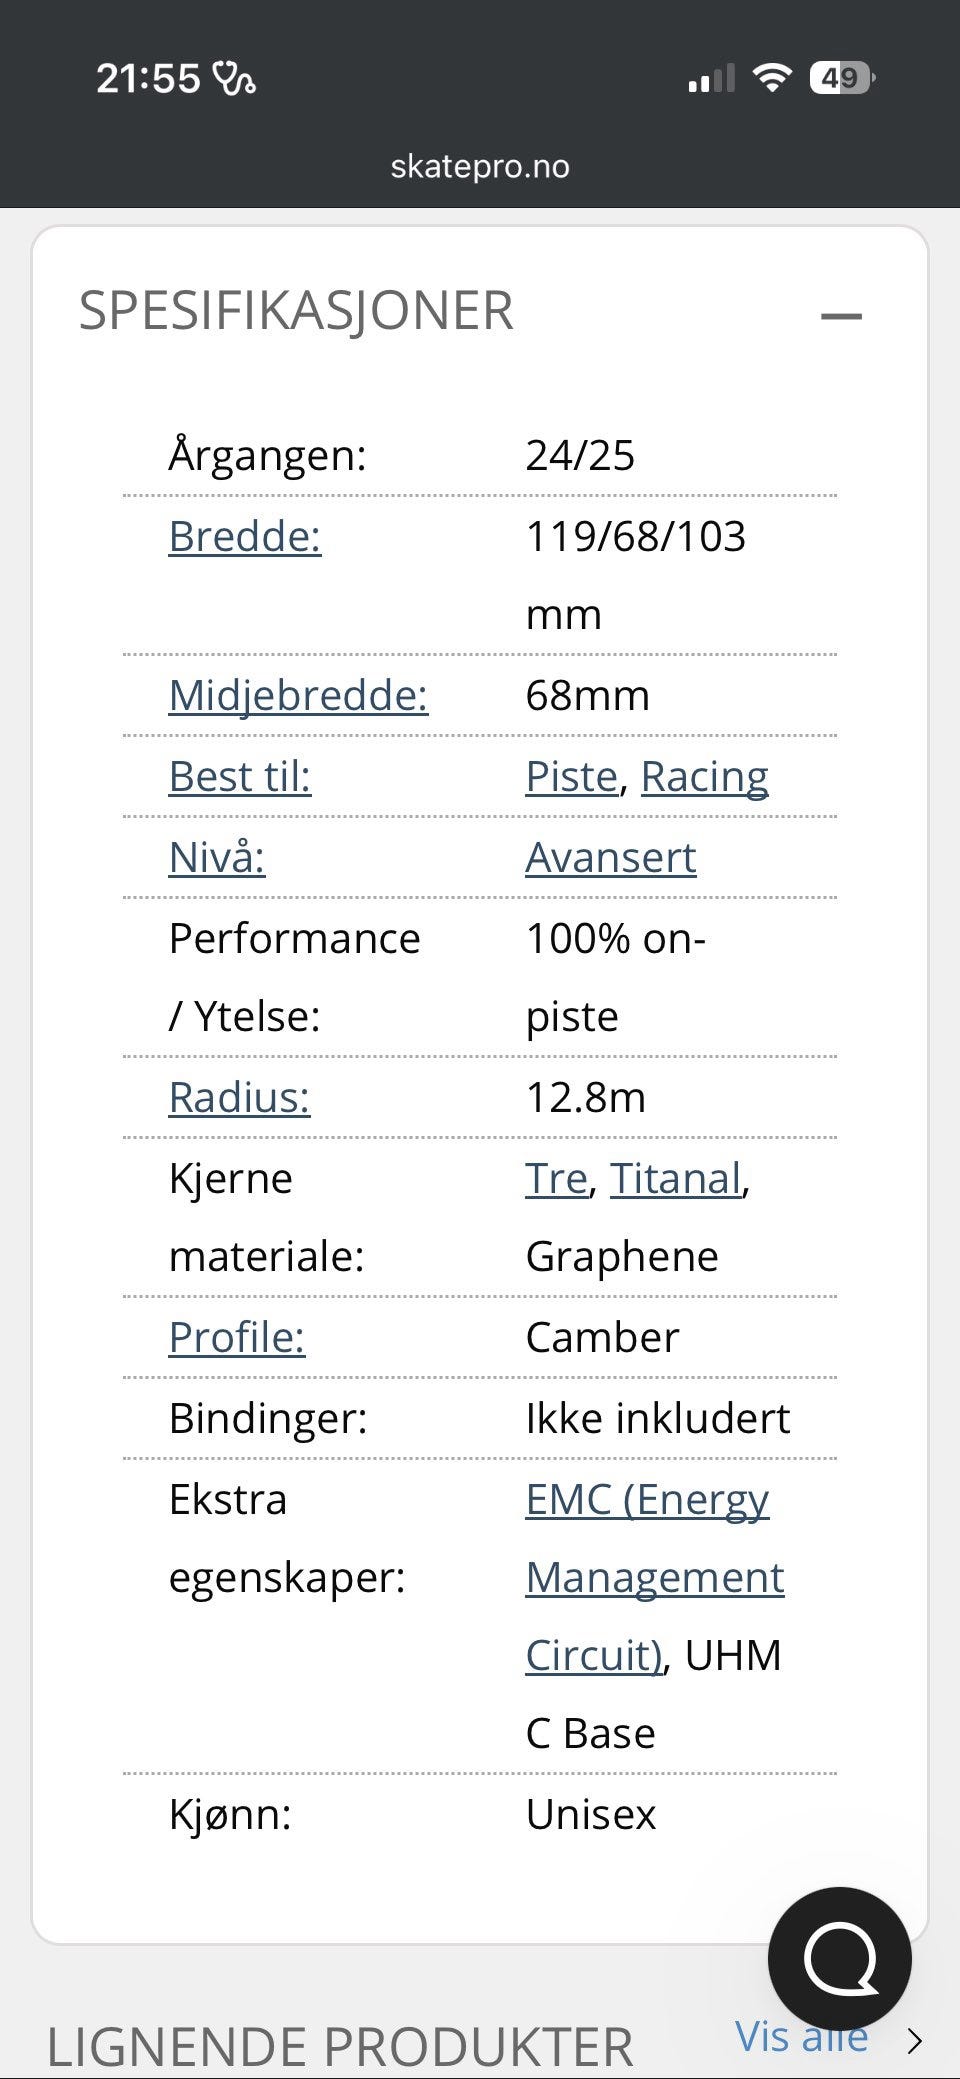Select the Piste category link
The height and width of the screenshot is (2079, 960).
(x=570, y=776)
